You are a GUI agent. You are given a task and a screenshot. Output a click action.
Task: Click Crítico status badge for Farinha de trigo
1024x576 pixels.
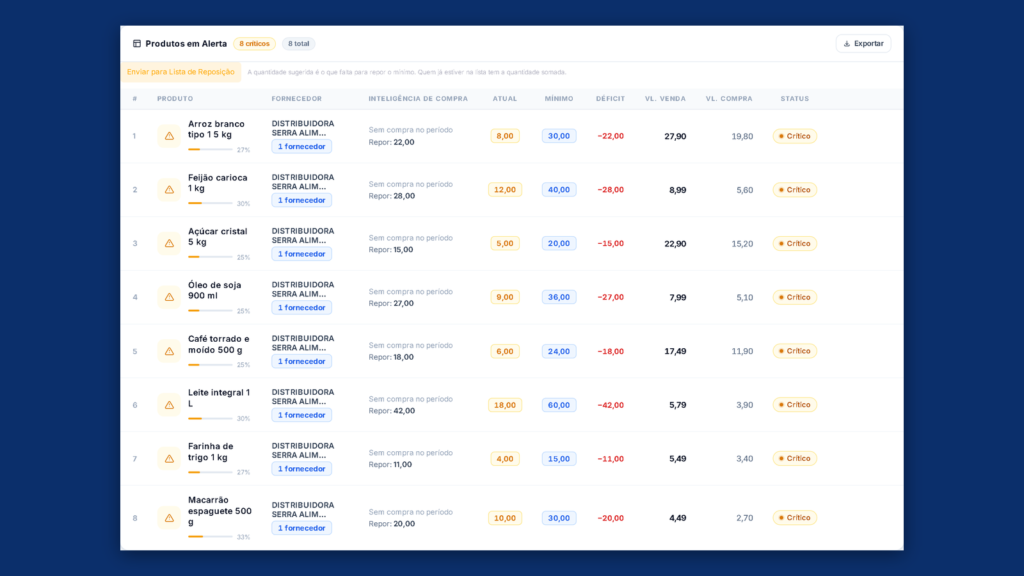coord(794,458)
